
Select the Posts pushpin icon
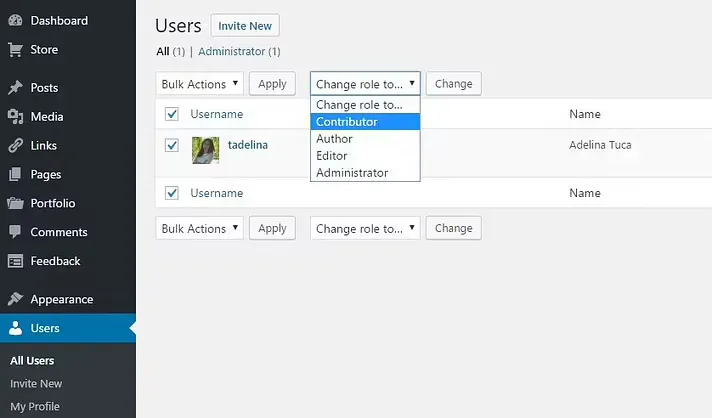tap(15, 88)
